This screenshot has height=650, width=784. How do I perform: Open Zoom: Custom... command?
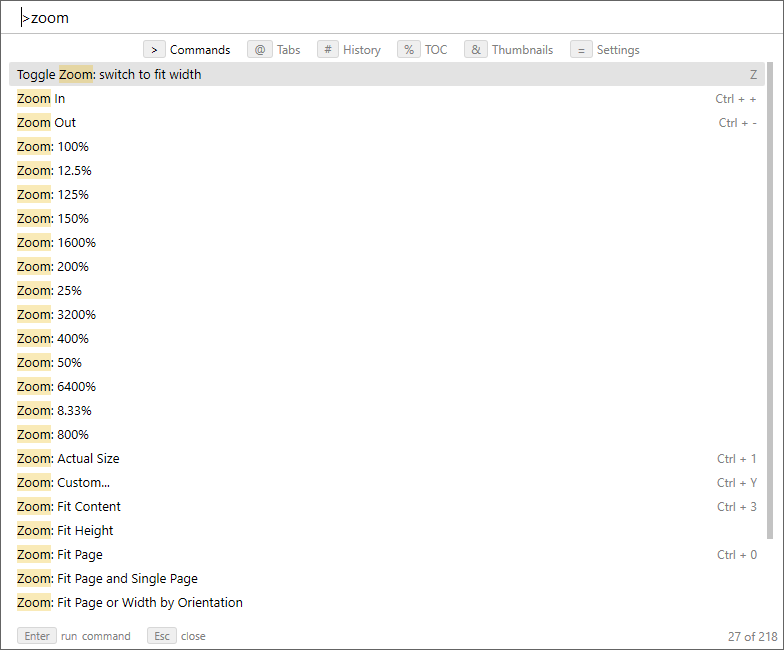click(x=387, y=482)
